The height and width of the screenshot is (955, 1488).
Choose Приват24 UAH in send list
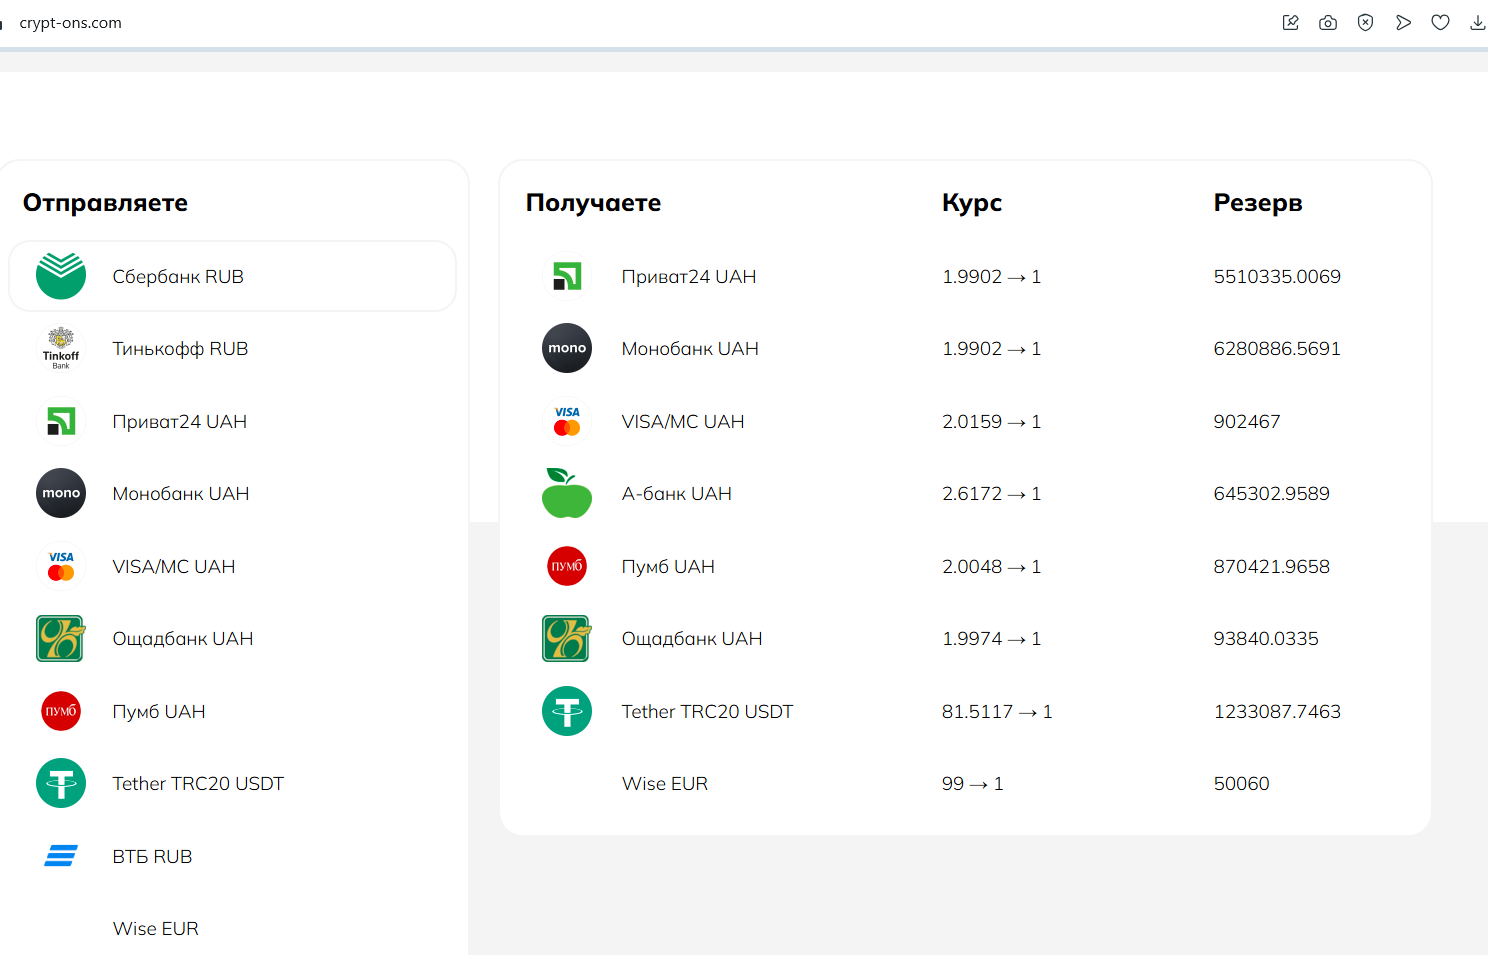click(232, 421)
